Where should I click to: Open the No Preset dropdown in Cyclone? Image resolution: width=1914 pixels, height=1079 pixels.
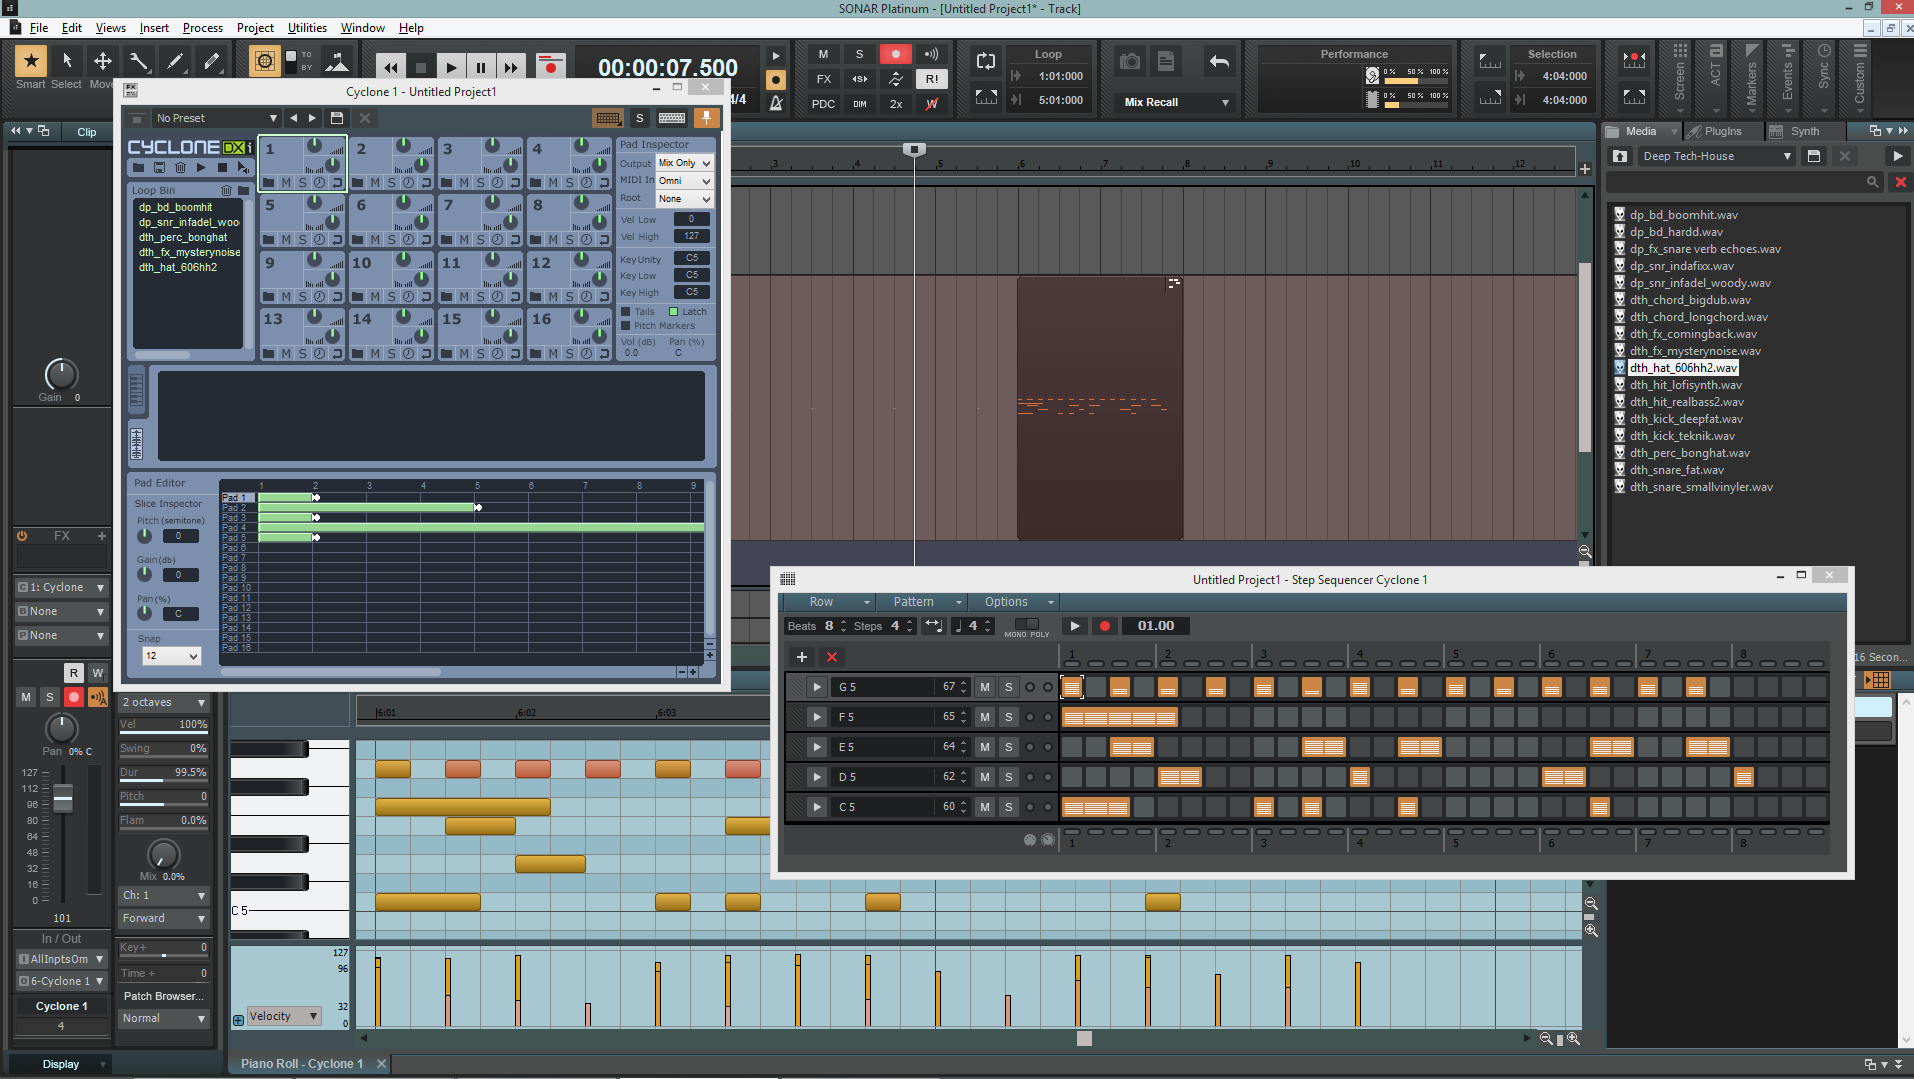[272, 118]
